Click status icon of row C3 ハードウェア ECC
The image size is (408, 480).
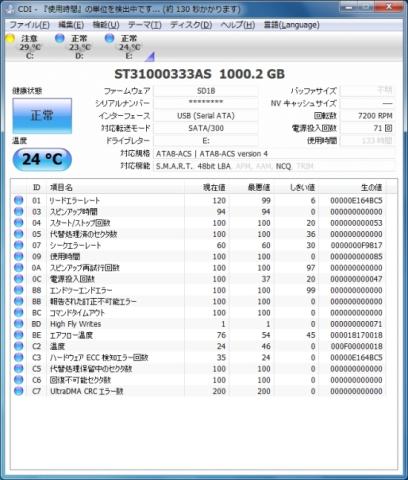click(x=19, y=357)
